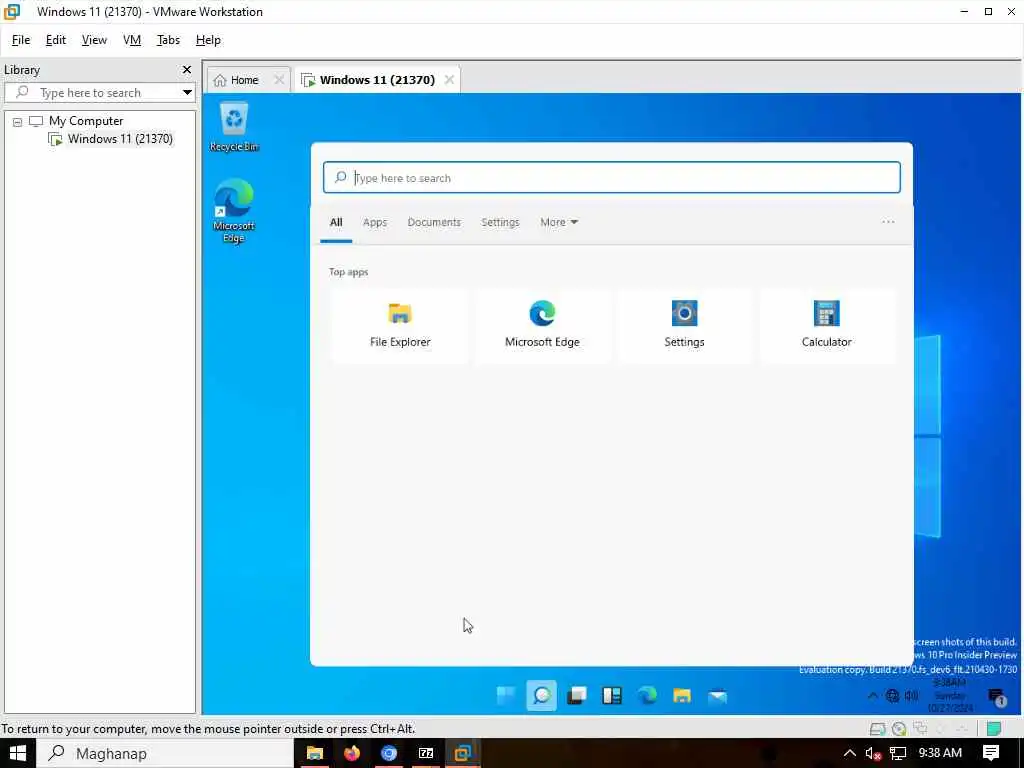Launch Edge from guest taskbar
Screen dimensions: 1024x768
(x=647, y=696)
